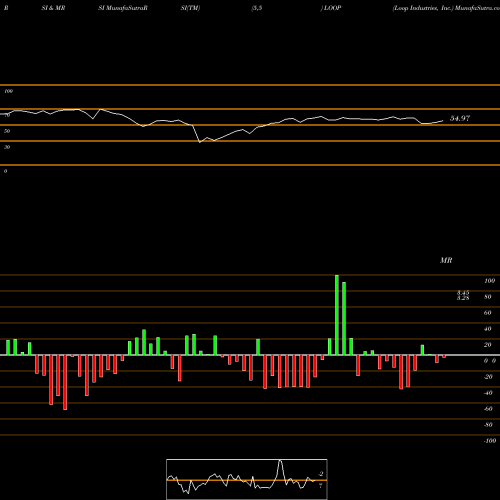Click the 'SI & MR' header text
Screen dimensions: 500x500
point(53,8)
